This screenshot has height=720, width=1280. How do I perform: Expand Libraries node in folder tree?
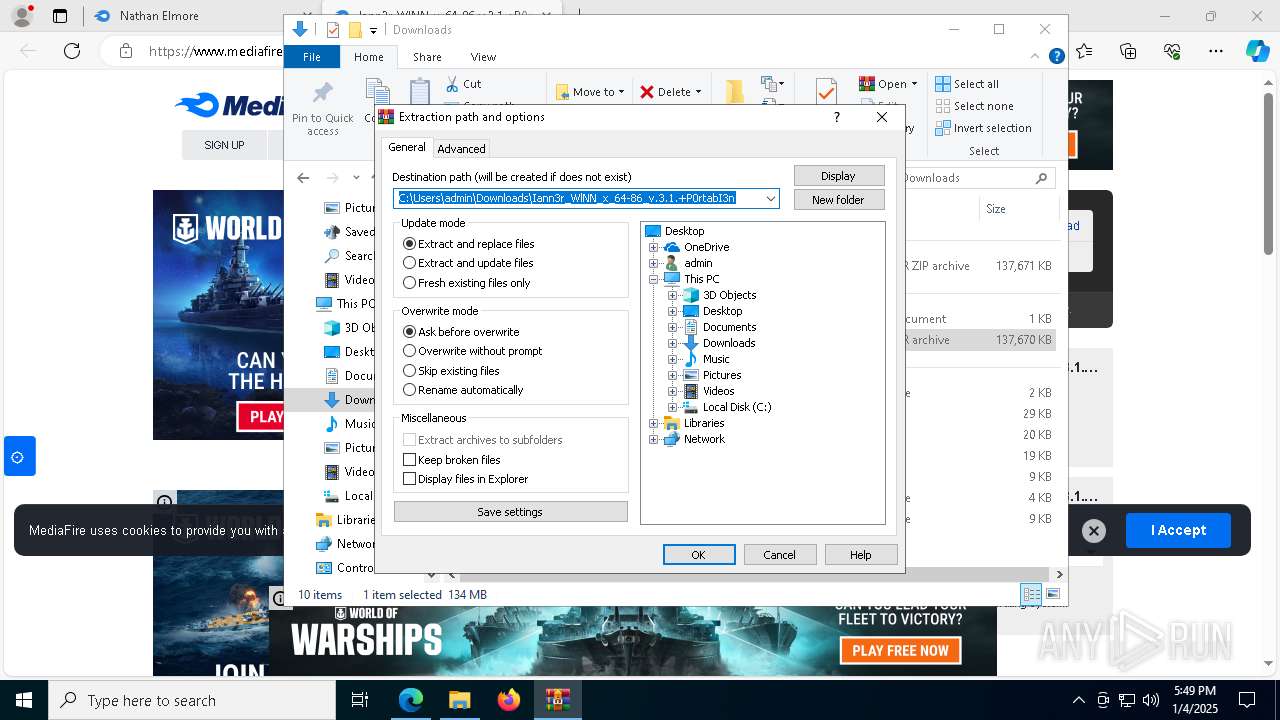(x=654, y=423)
